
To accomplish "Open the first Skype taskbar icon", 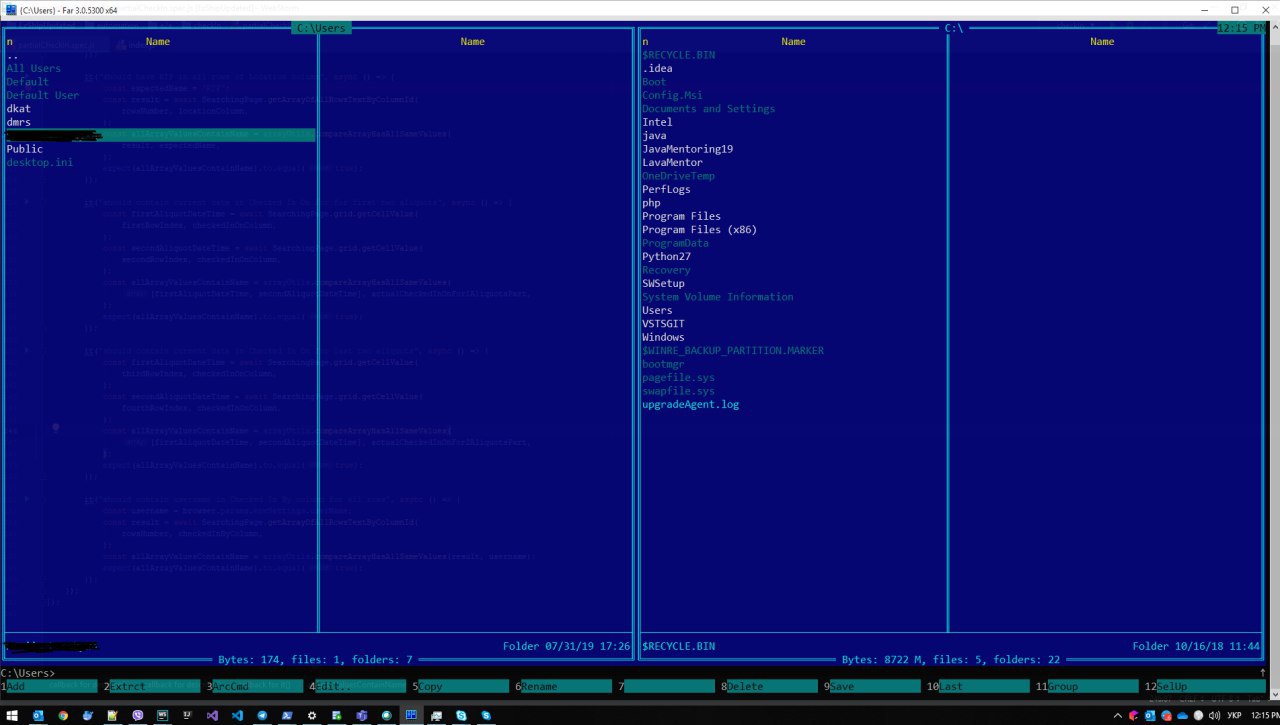I will click(x=461, y=716).
